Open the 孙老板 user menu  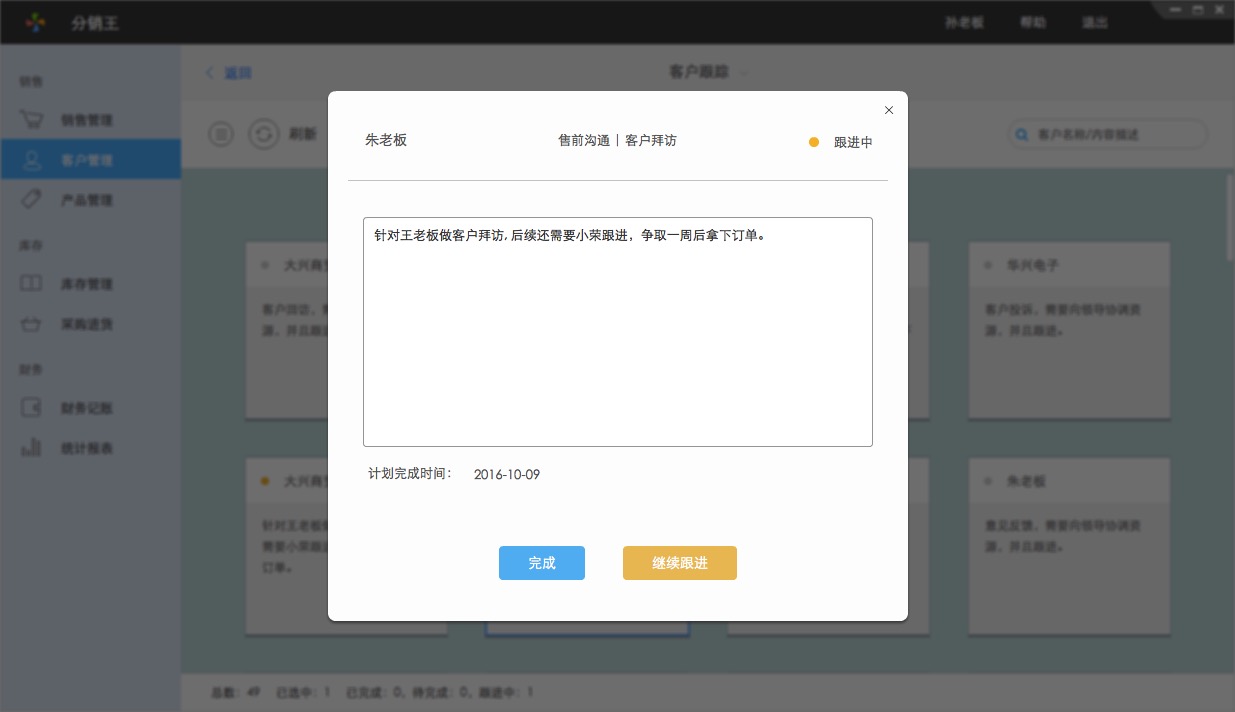coord(964,22)
